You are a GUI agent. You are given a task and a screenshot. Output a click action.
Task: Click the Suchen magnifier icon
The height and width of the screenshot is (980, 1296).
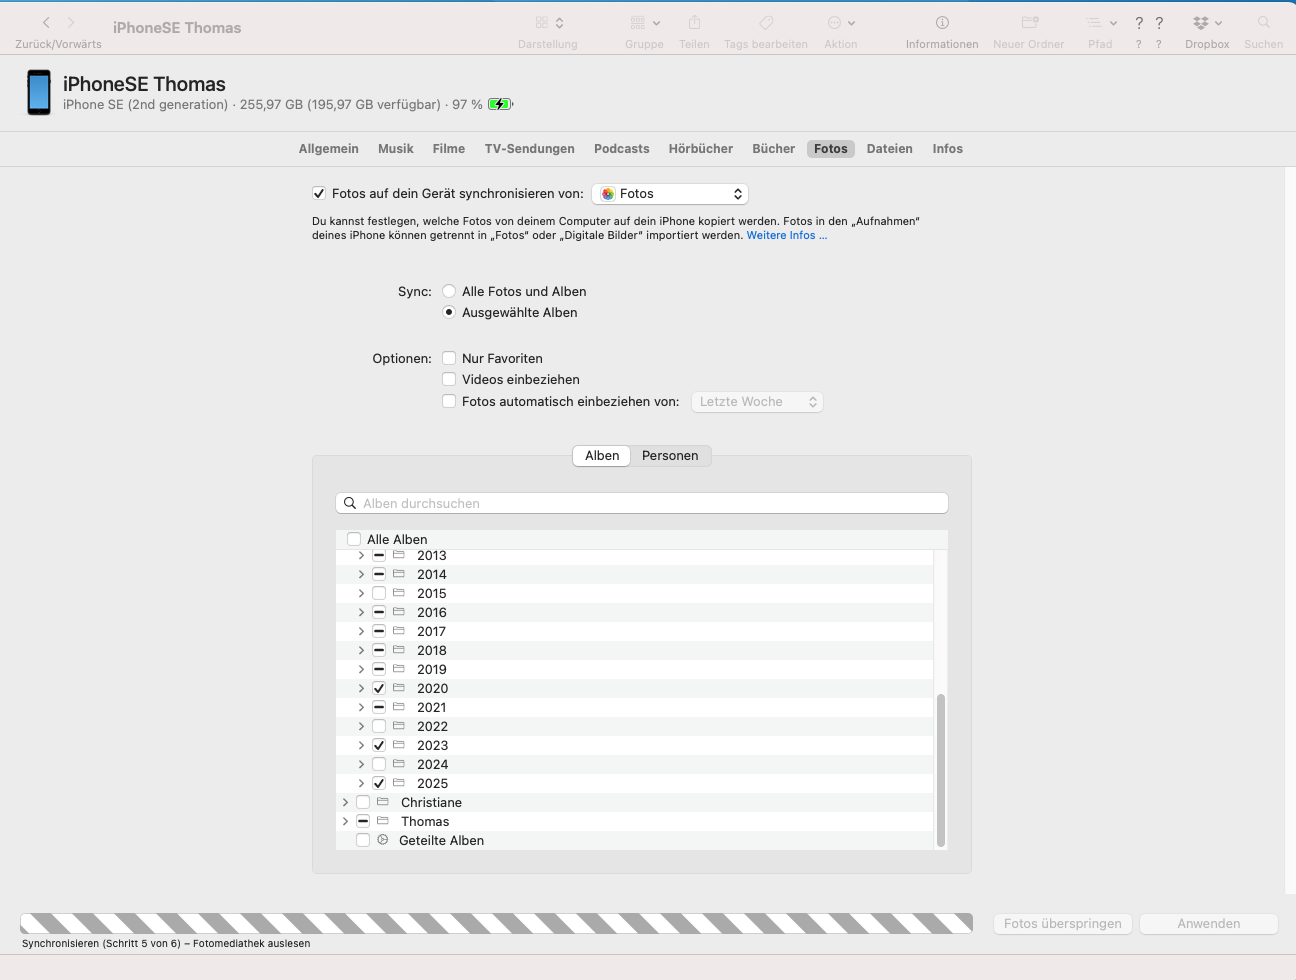pyautogui.click(x=1264, y=23)
